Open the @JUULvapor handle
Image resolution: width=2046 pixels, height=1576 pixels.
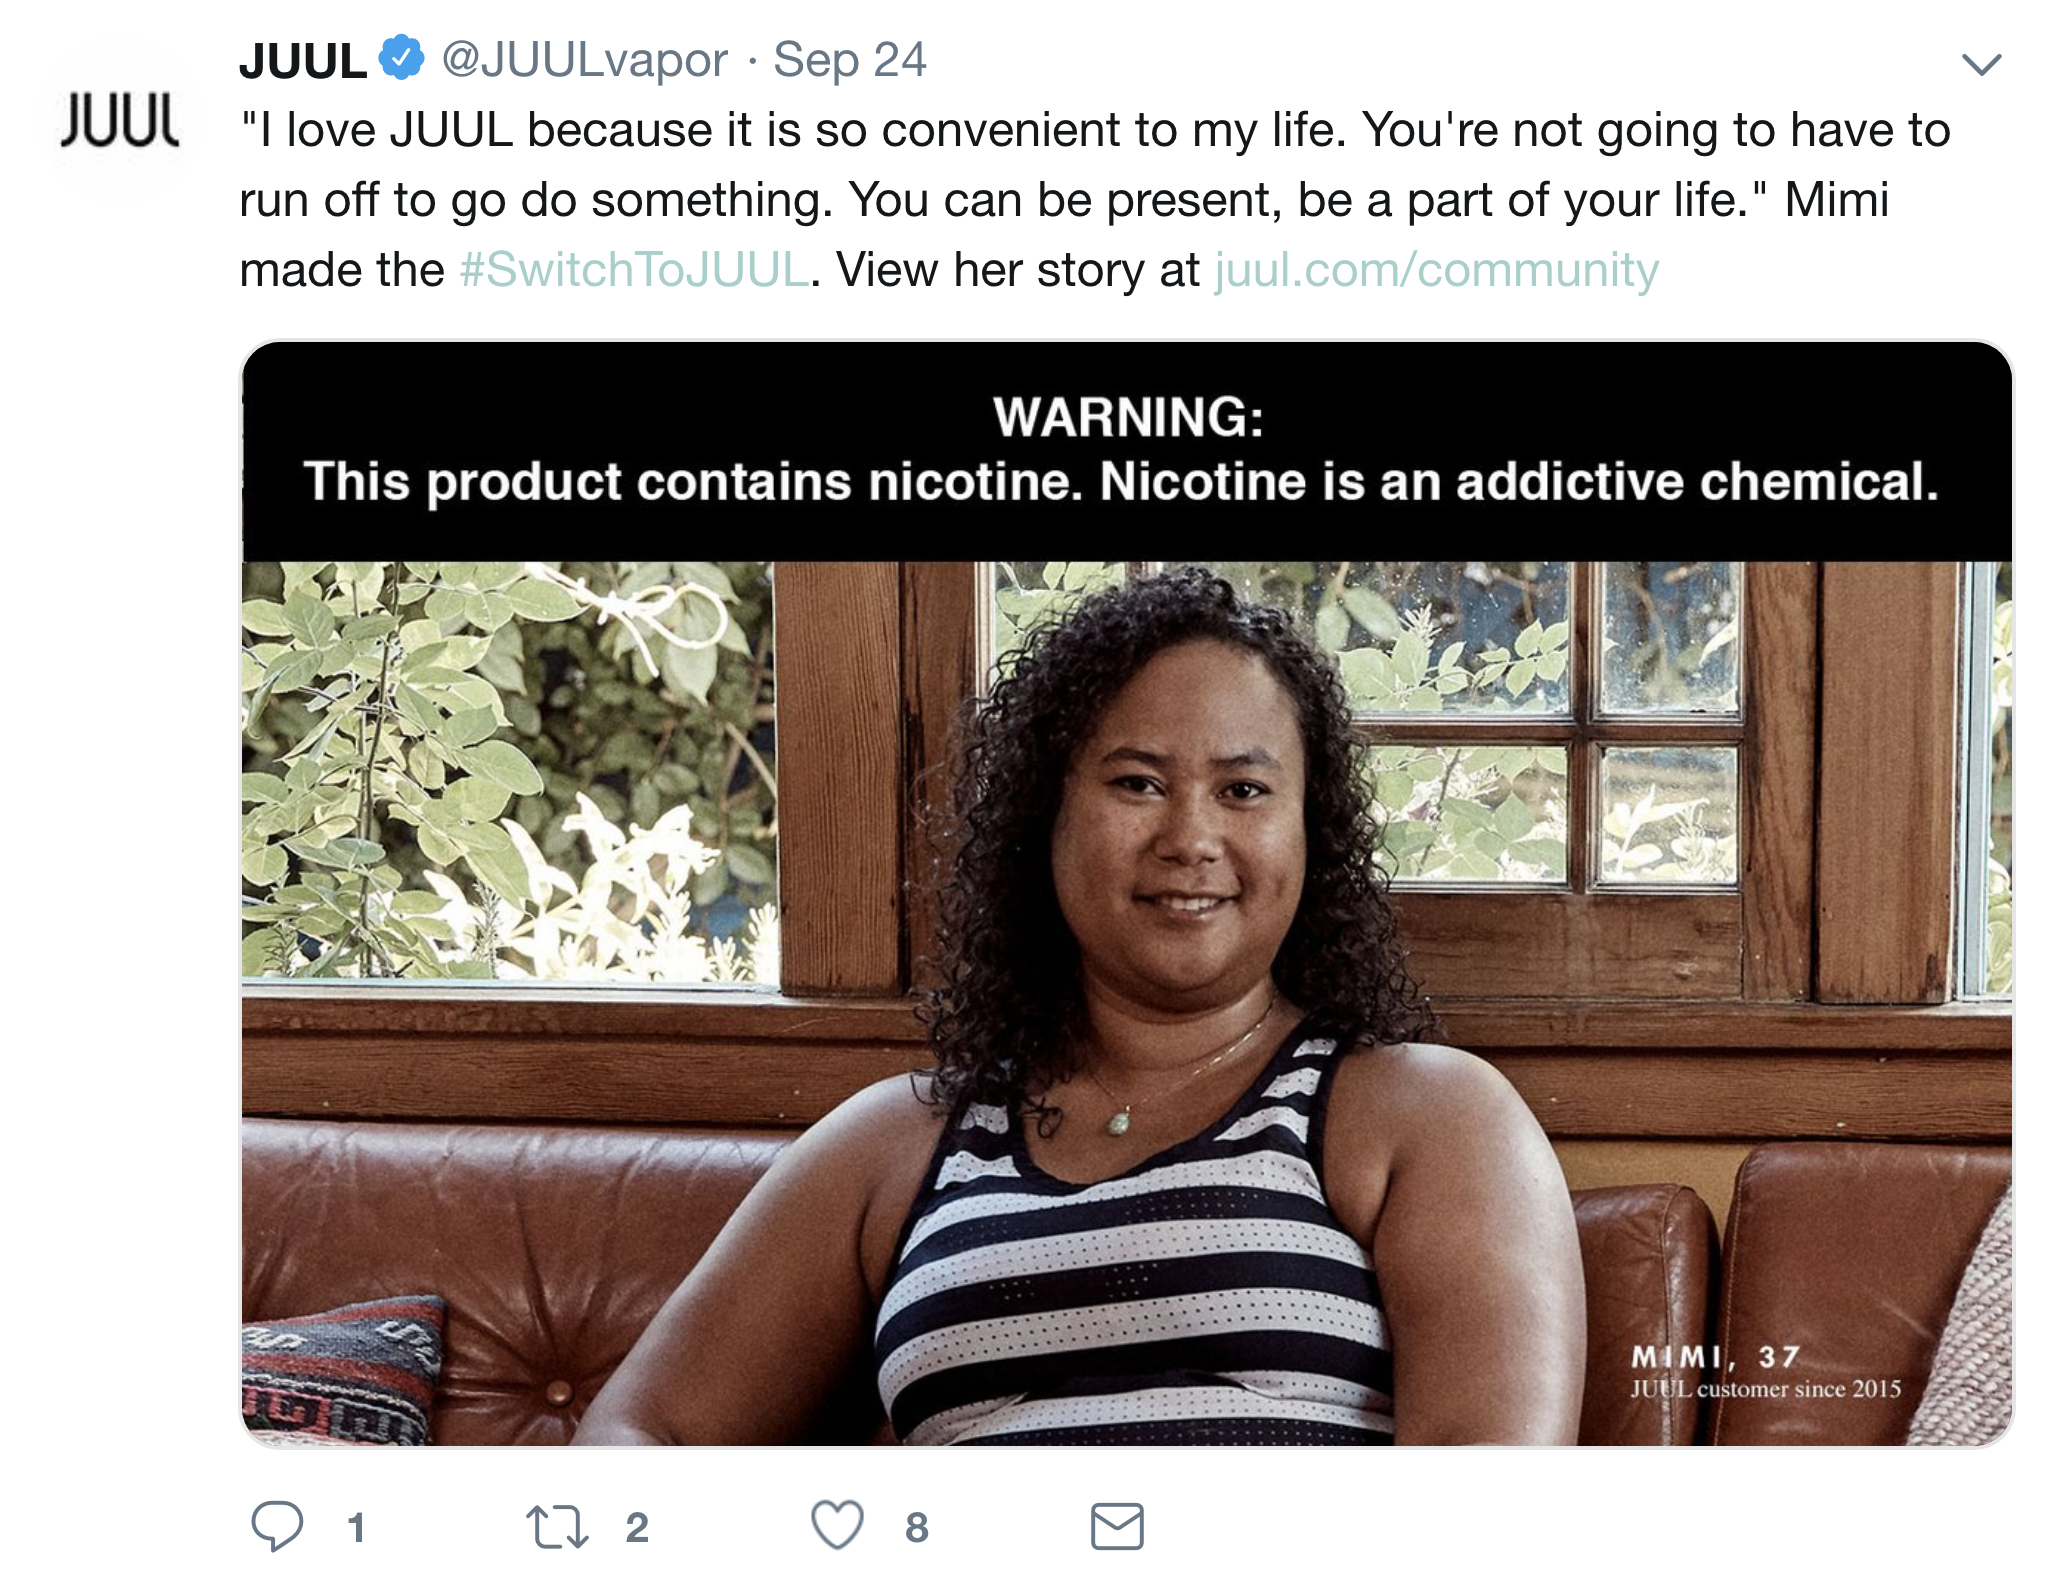coord(584,60)
